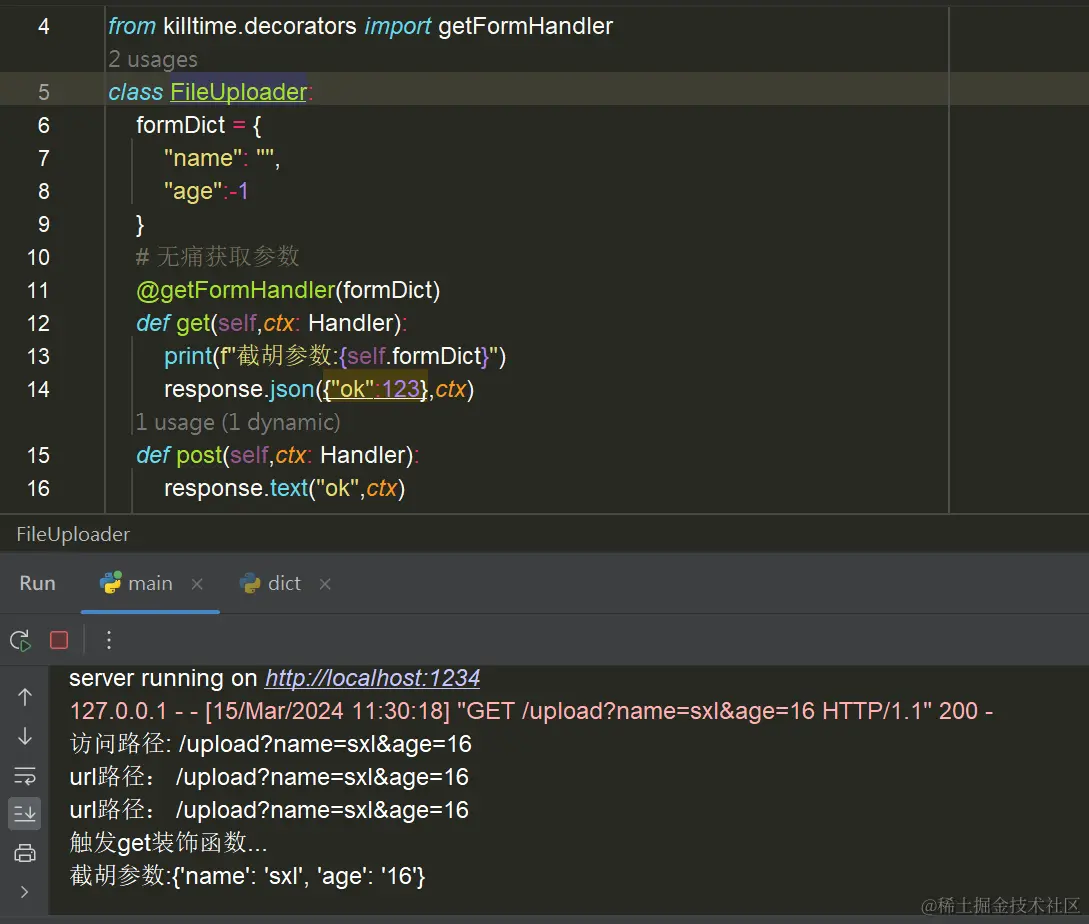Click the "name" dictionary key
1089x924 pixels.
click(203, 158)
